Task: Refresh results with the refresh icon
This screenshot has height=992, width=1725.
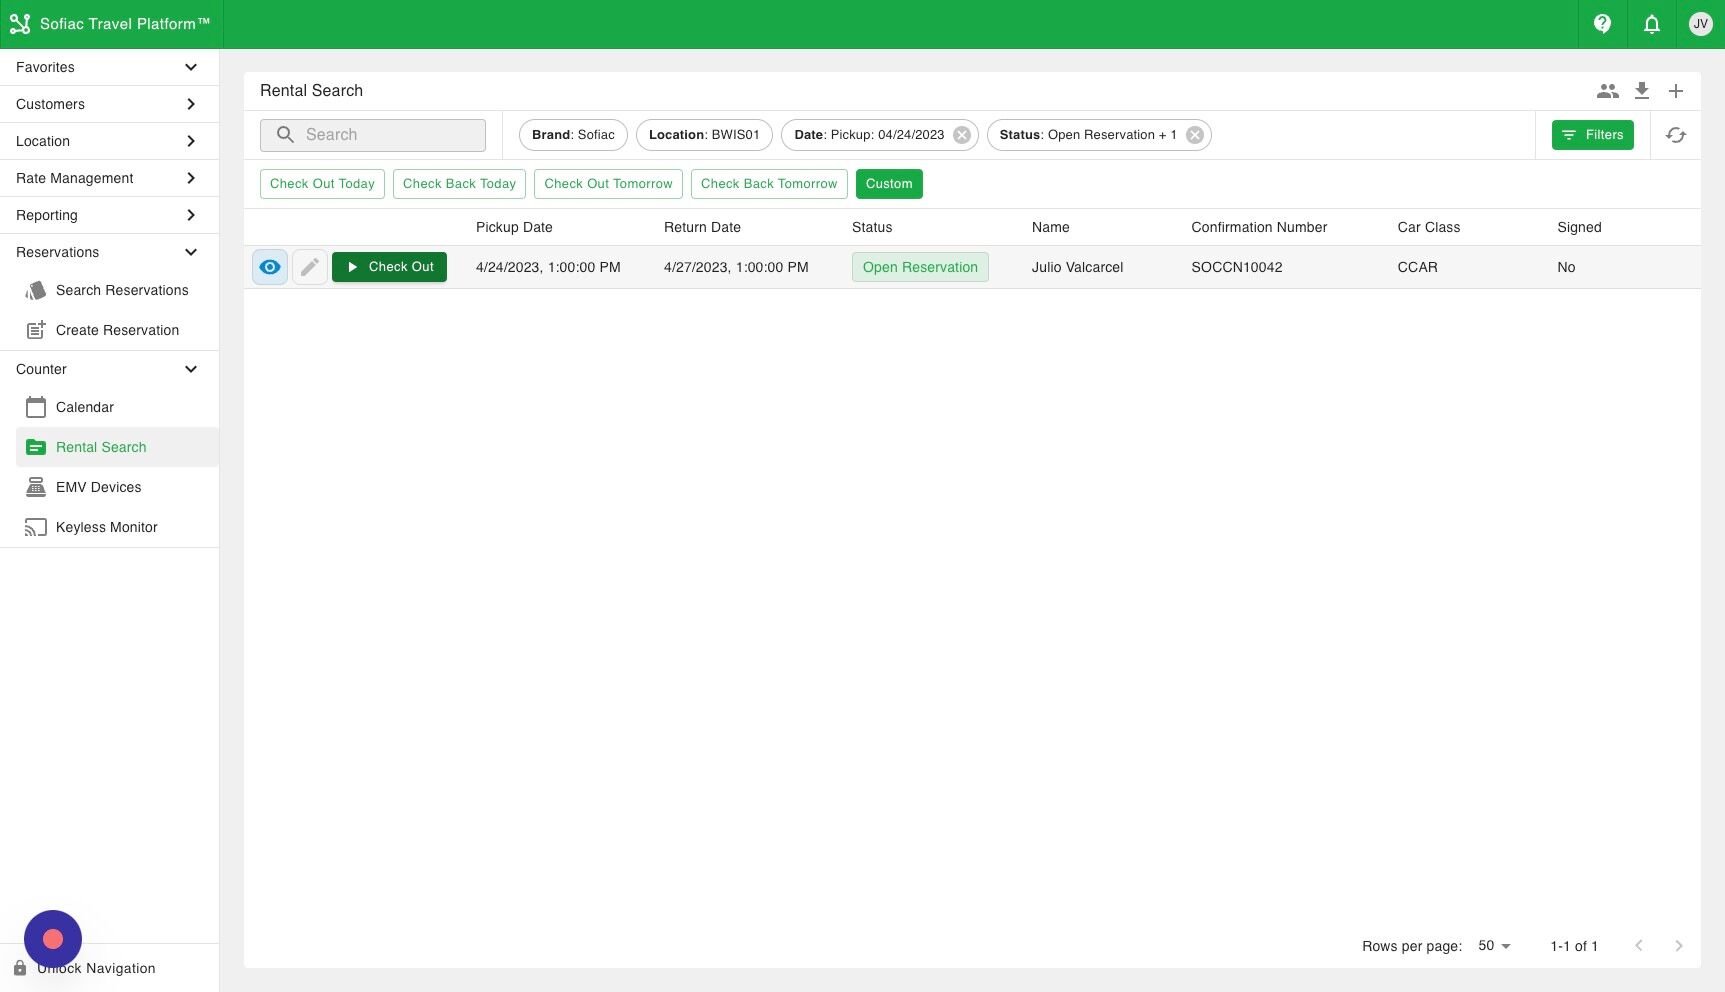Action: [x=1677, y=135]
